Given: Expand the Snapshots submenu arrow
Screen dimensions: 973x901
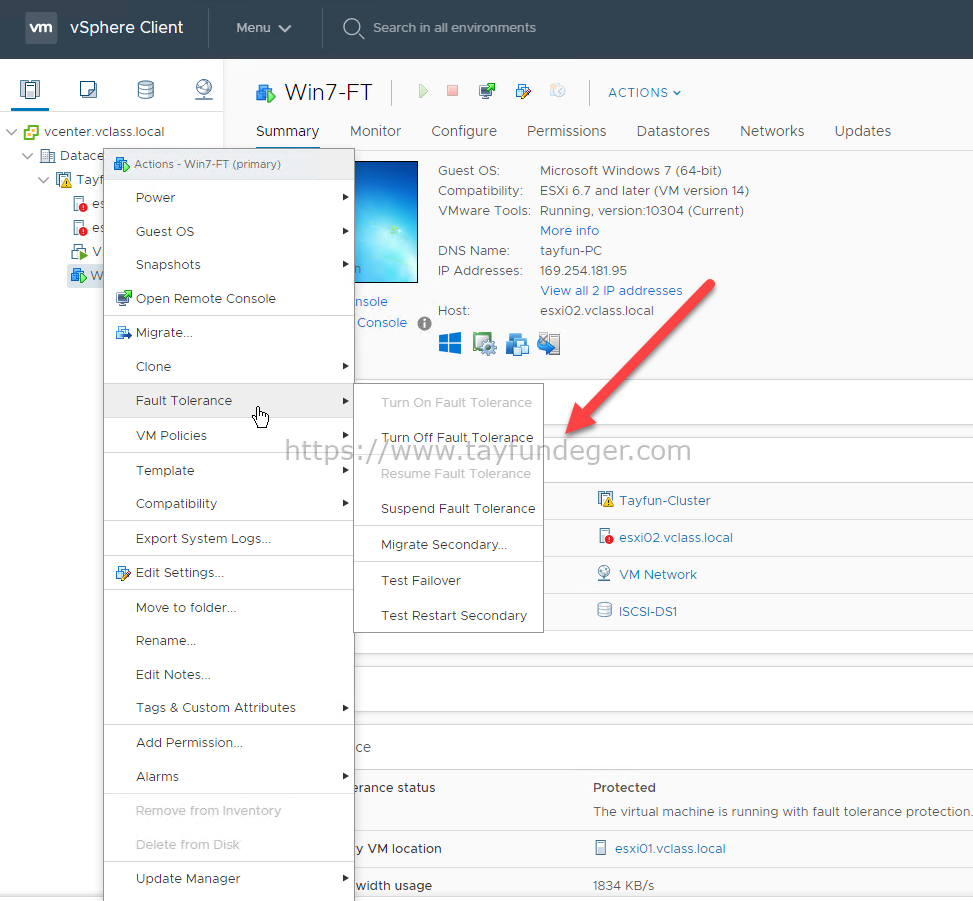Looking at the screenshot, I should 345,264.
